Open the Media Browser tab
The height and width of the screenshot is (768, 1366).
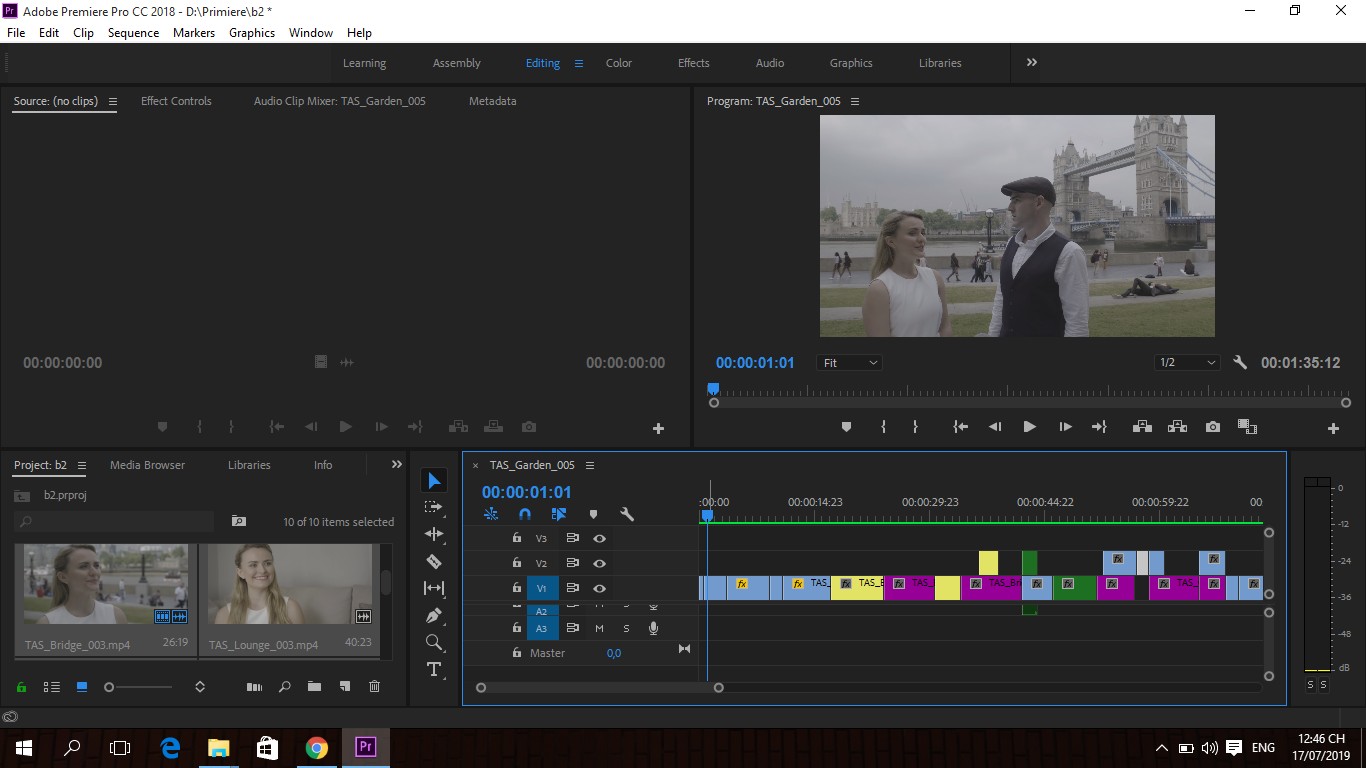[x=147, y=465]
